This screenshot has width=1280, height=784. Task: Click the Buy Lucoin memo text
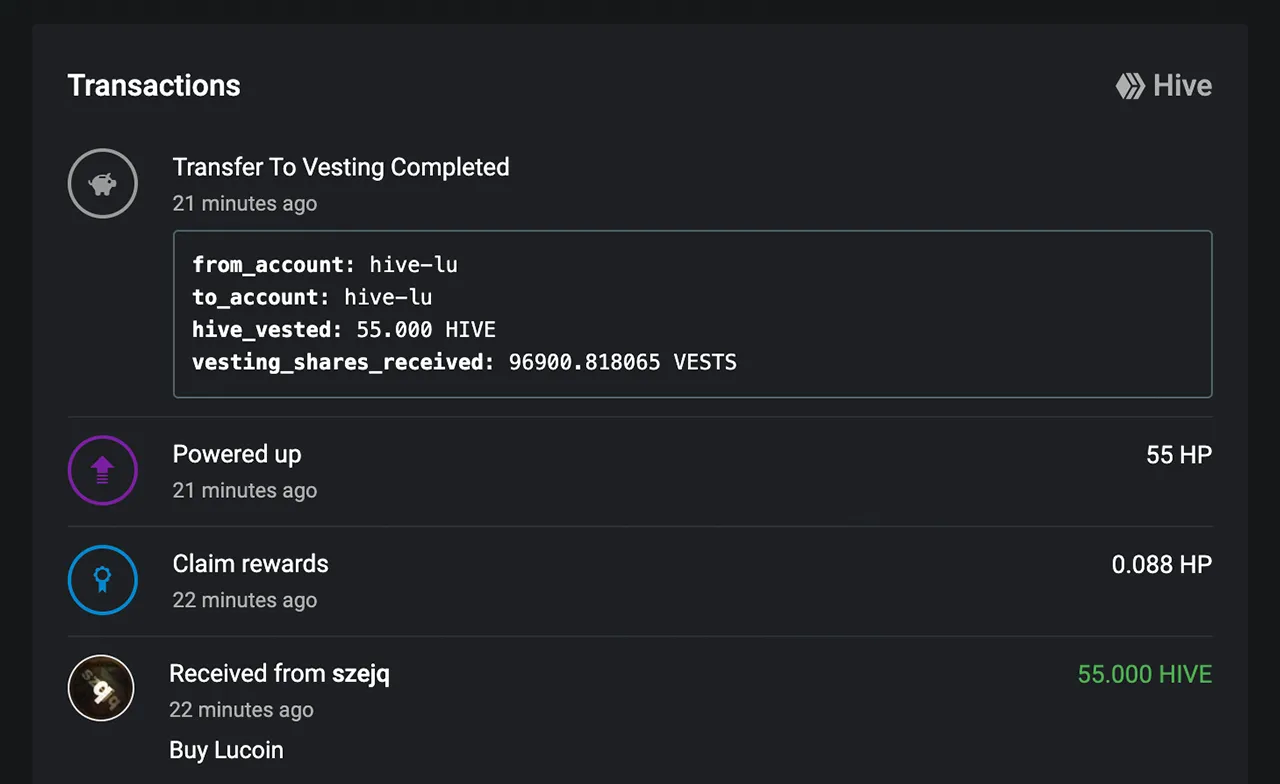[226, 750]
